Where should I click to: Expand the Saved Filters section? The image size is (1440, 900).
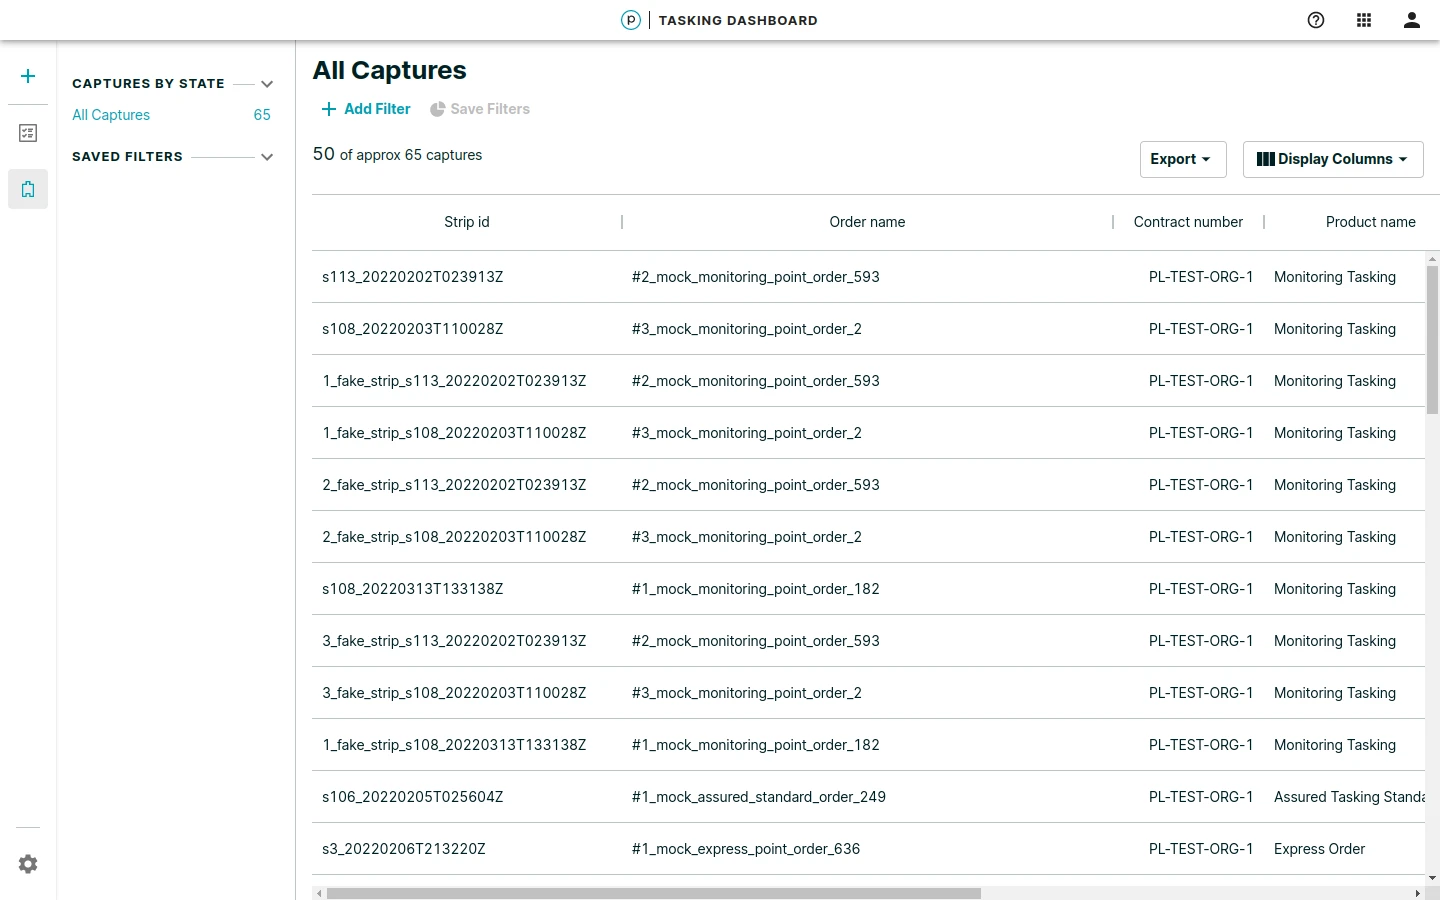[x=267, y=157]
